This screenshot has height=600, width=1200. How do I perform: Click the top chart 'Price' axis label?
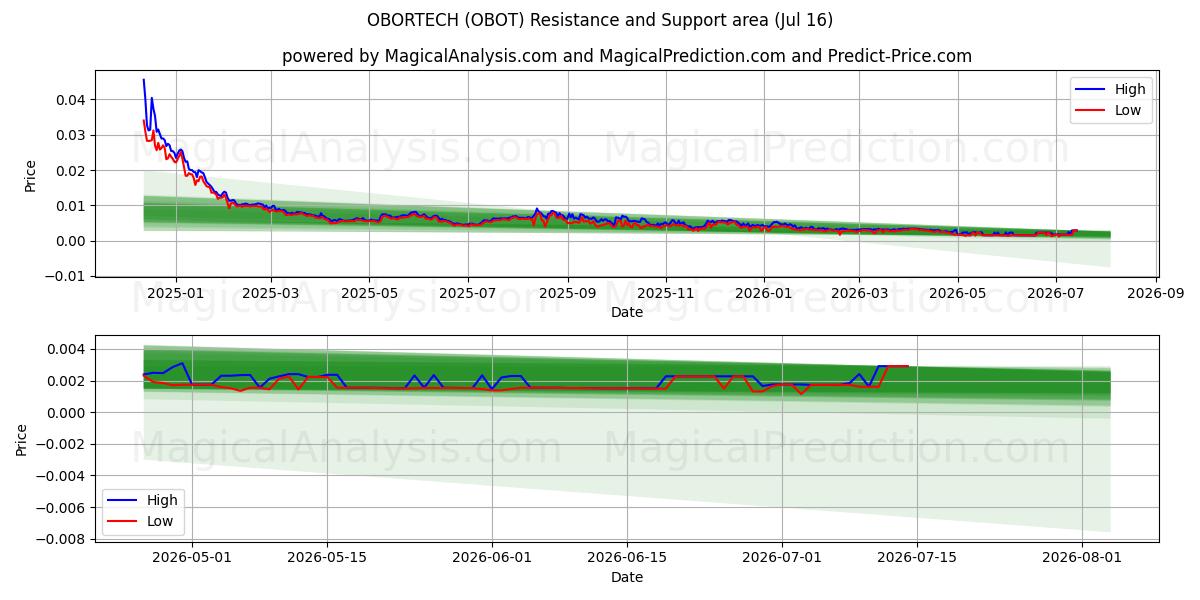tap(30, 174)
